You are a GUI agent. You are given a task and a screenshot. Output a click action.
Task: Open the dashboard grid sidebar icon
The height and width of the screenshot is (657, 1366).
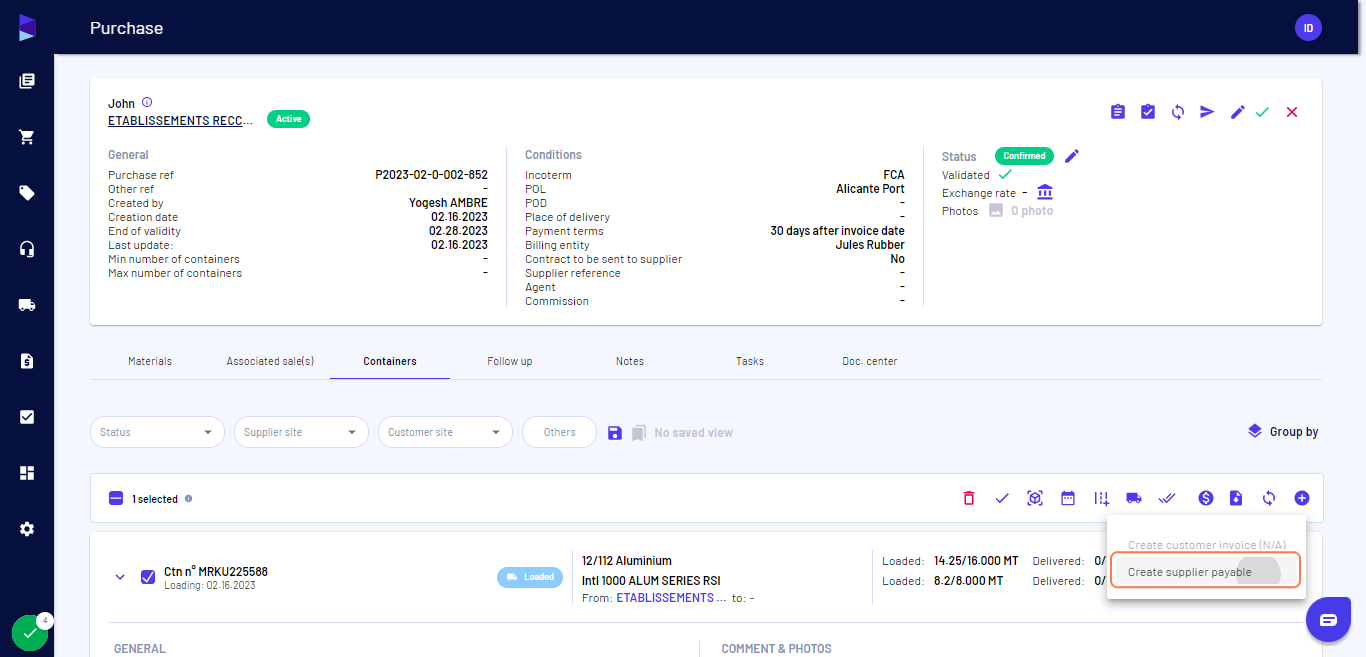(27, 473)
